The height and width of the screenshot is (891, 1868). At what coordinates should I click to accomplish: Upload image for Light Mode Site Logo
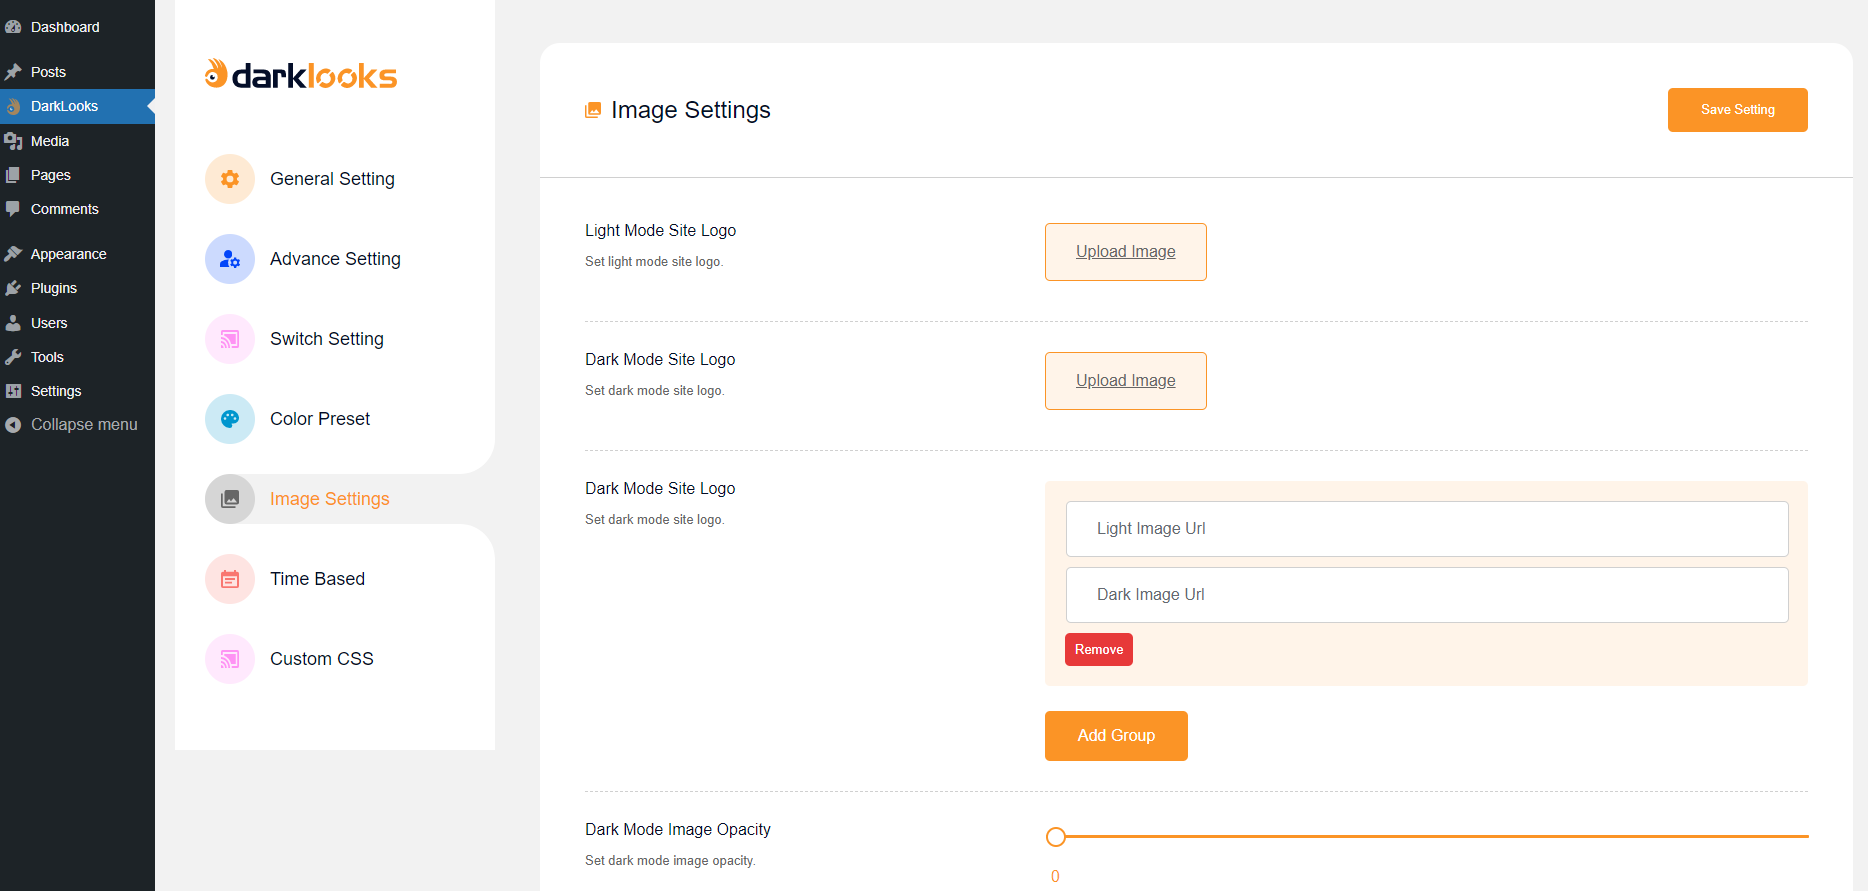[1126, 252]
